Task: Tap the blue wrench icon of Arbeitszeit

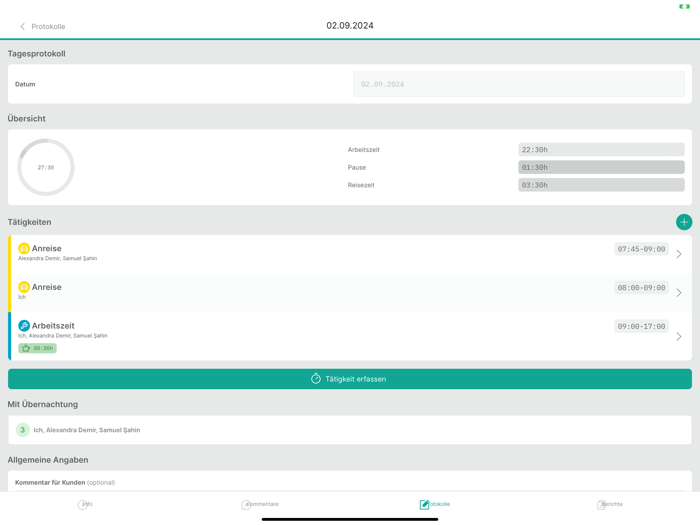Action: click(24, 326)
